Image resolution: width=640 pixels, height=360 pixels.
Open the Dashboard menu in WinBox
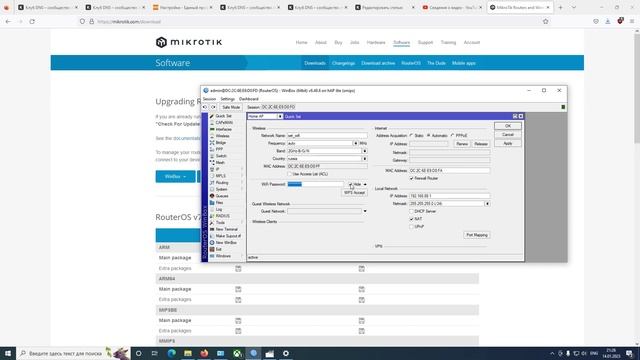pyautogui.click(x=249, y=99)
